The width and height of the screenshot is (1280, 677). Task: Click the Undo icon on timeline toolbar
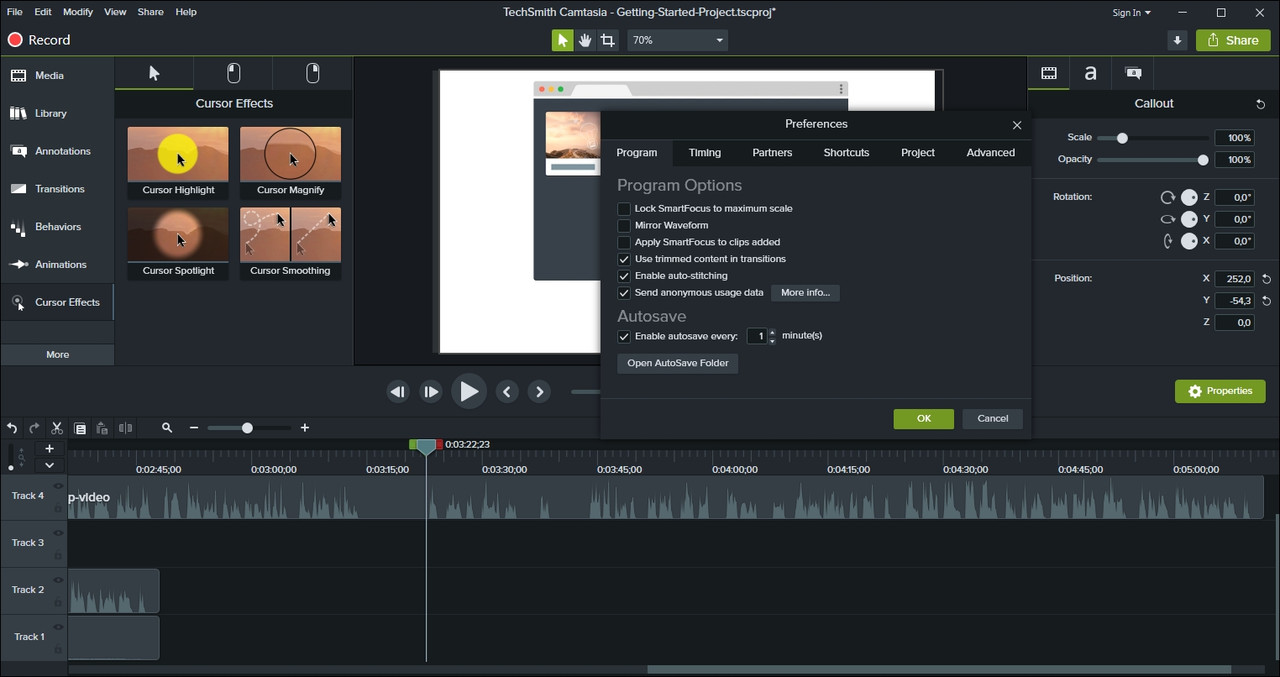12,428
